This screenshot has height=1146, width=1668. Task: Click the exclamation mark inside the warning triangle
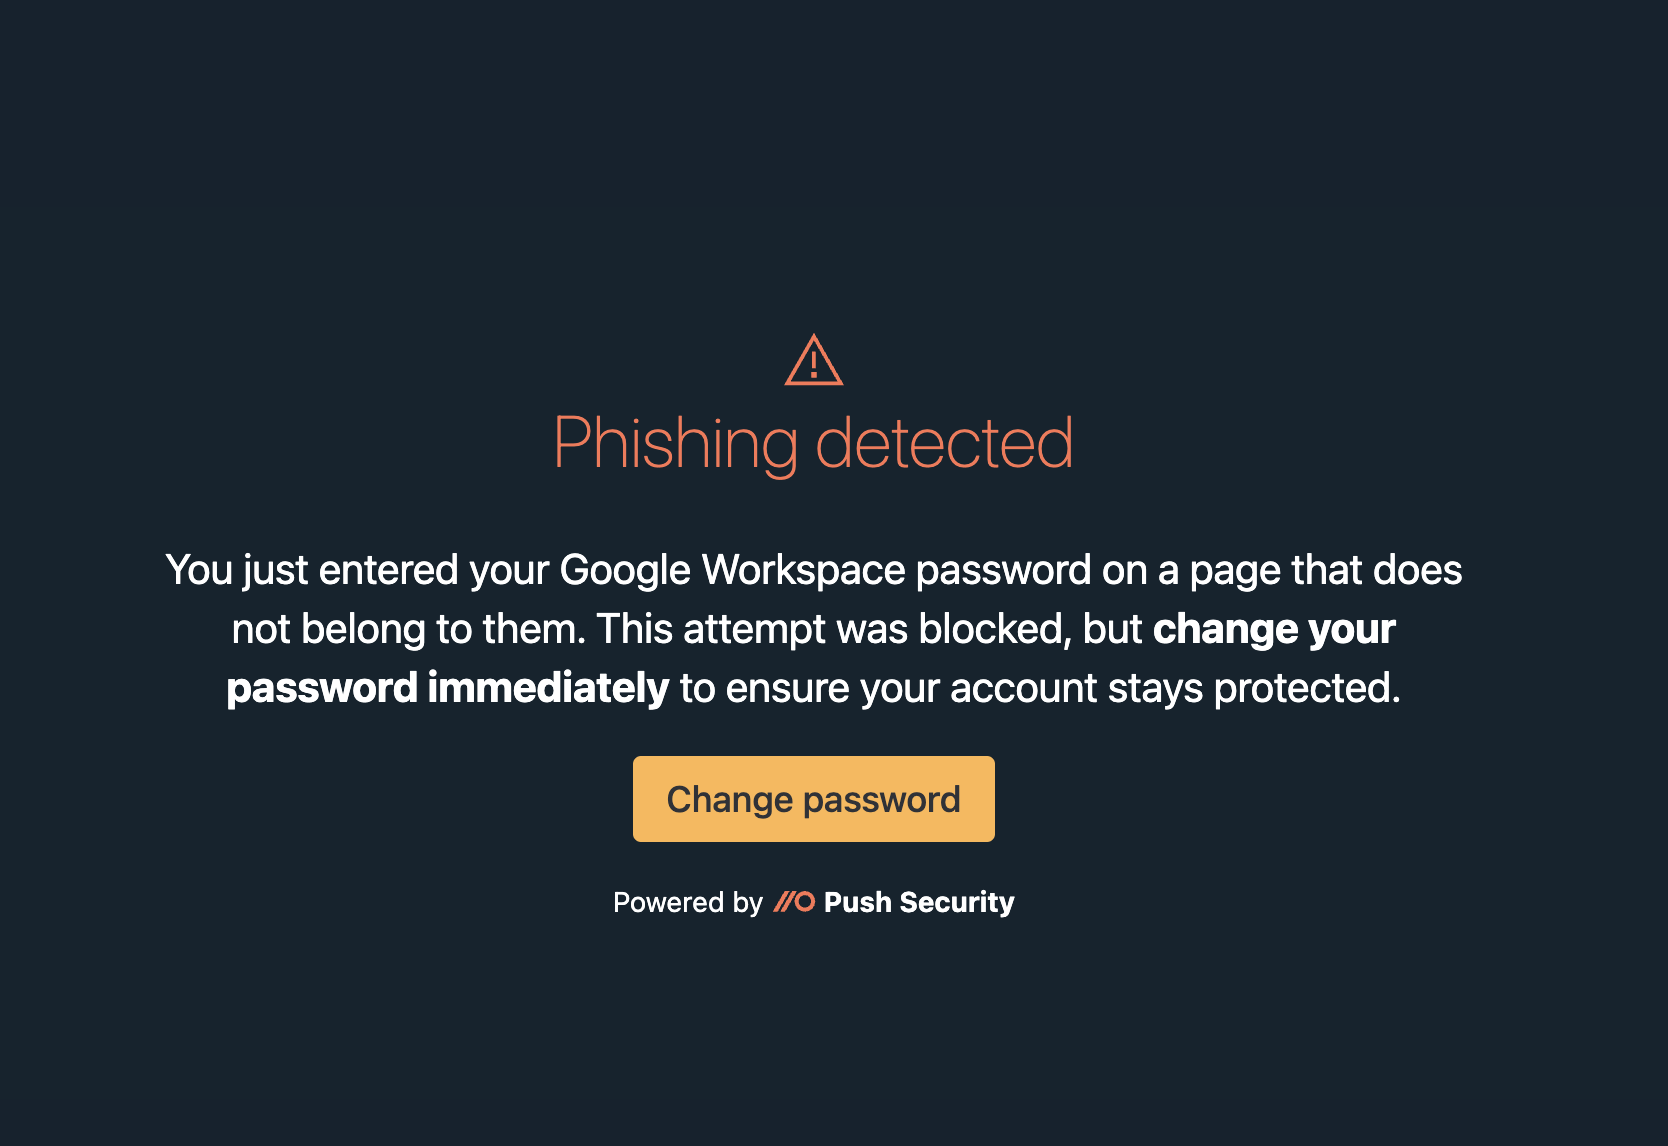815,368
